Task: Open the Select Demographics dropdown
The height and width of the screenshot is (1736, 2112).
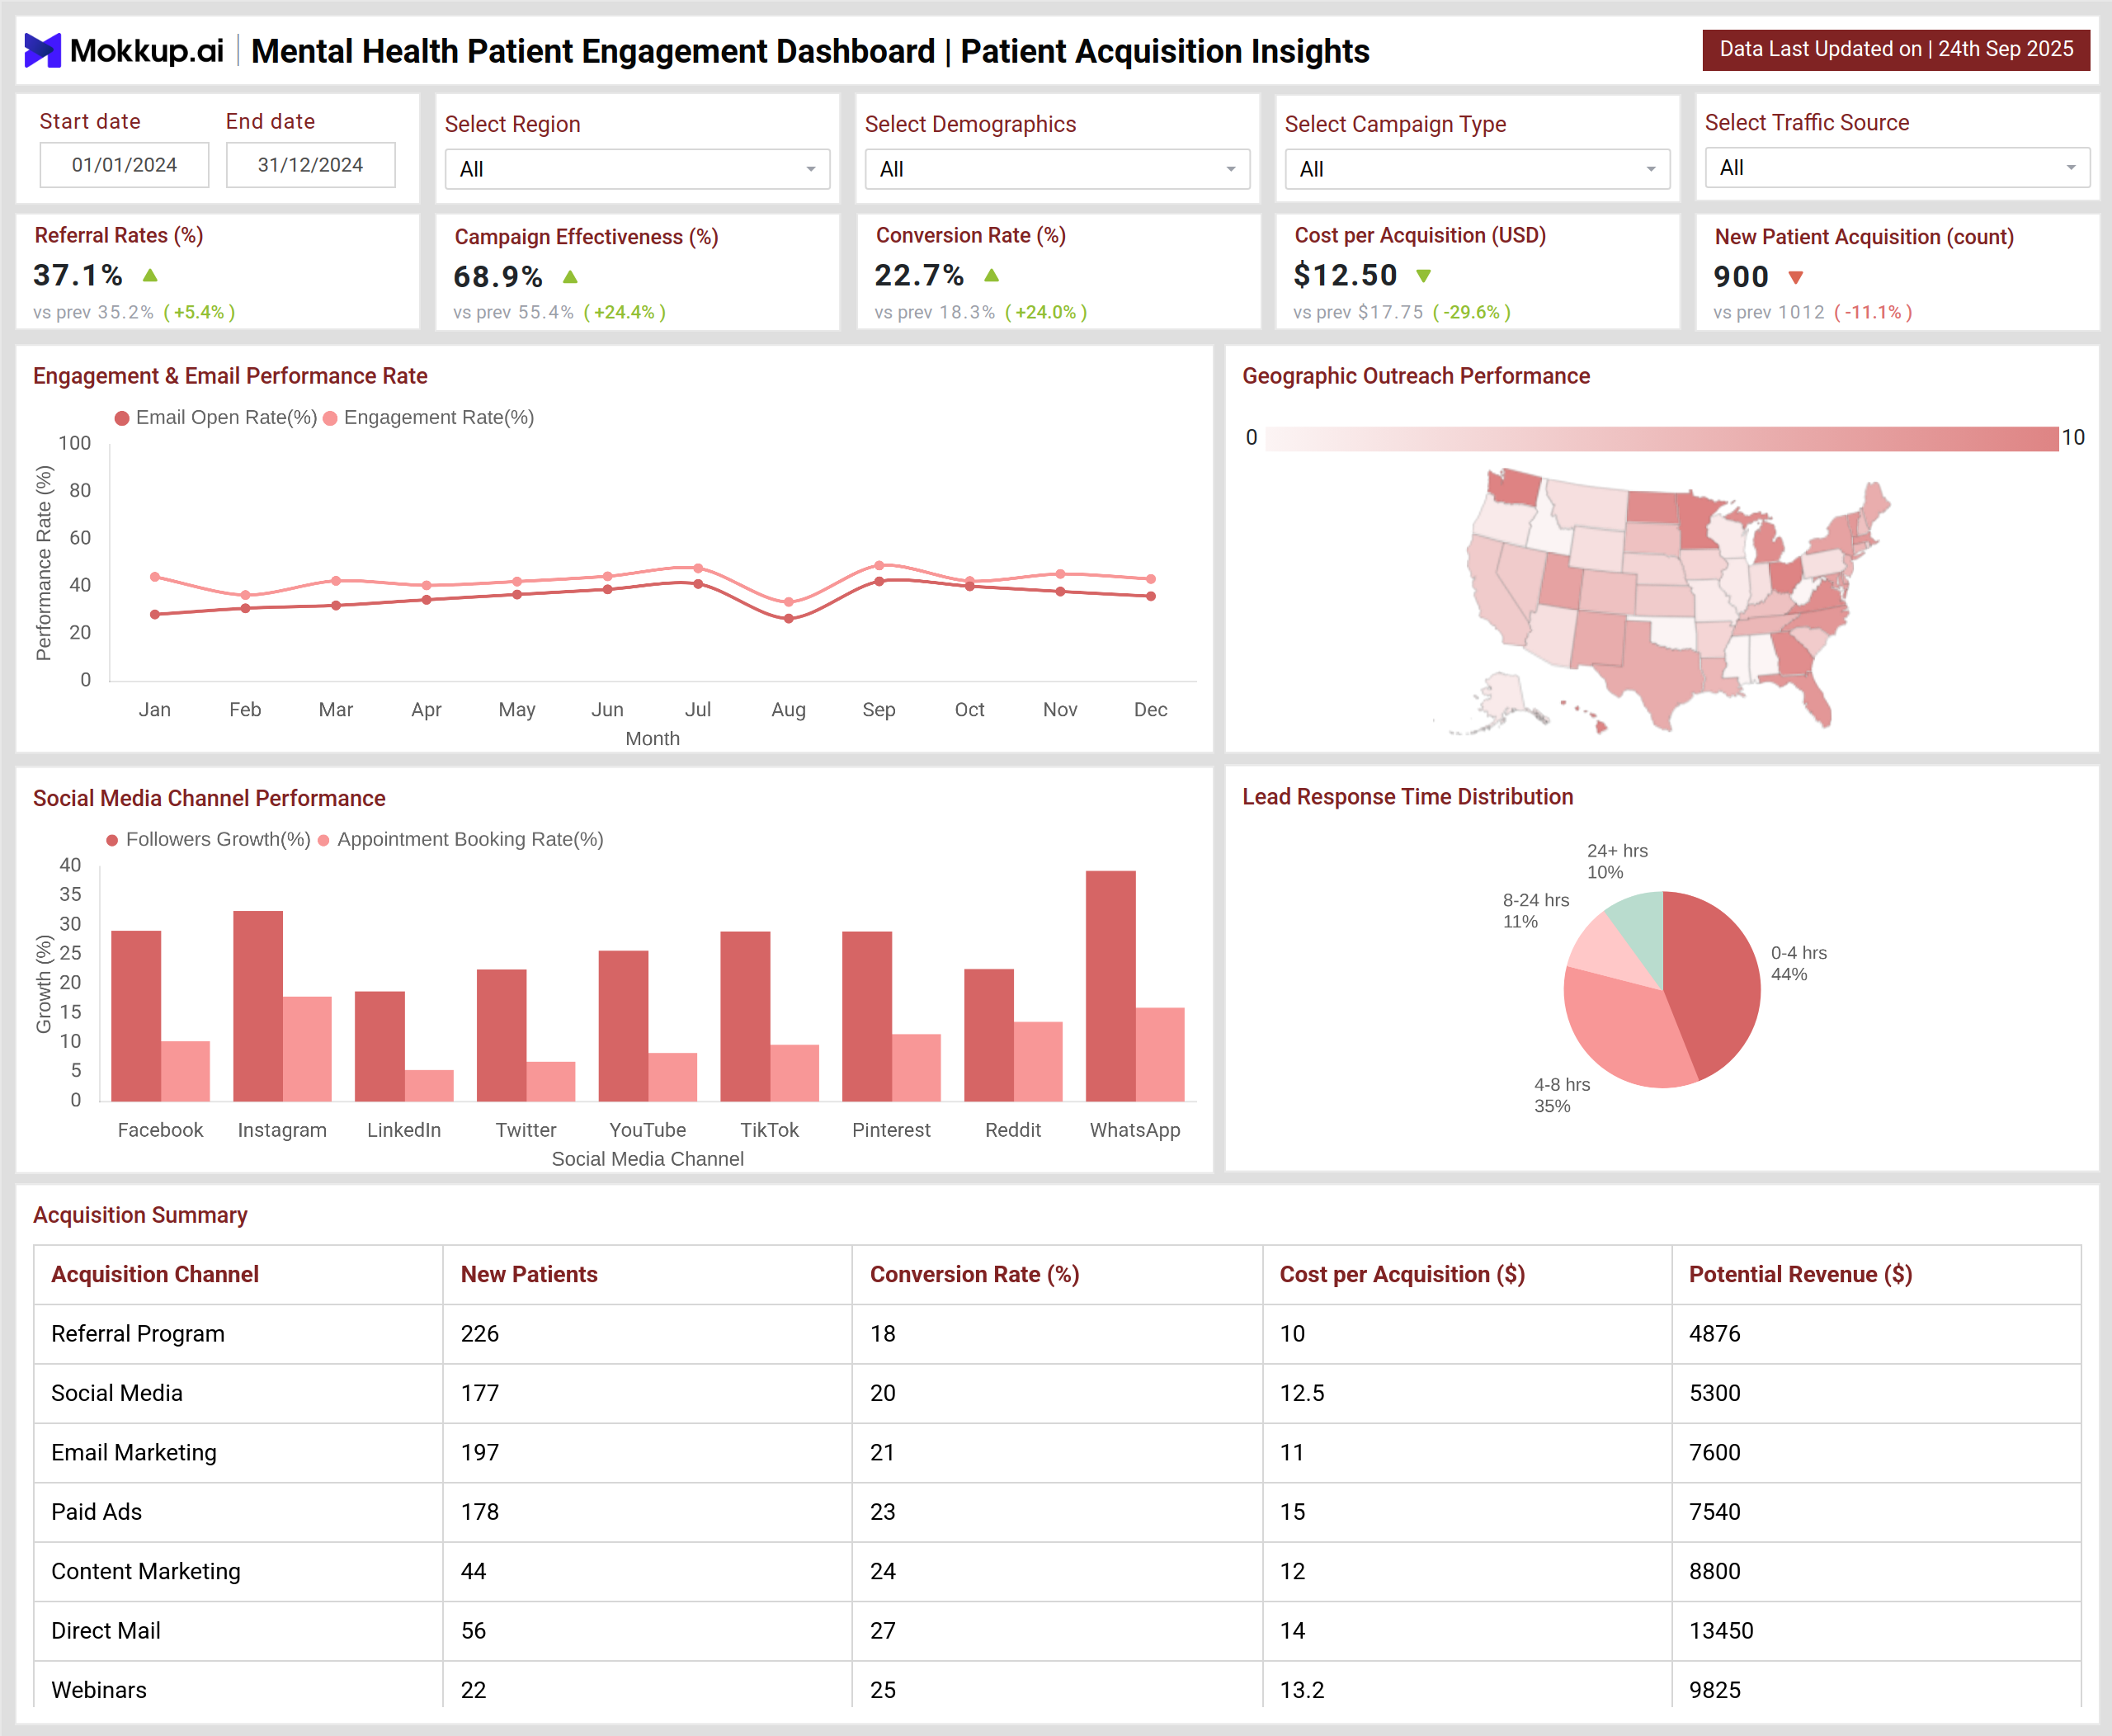Action: coord(1057,169)
